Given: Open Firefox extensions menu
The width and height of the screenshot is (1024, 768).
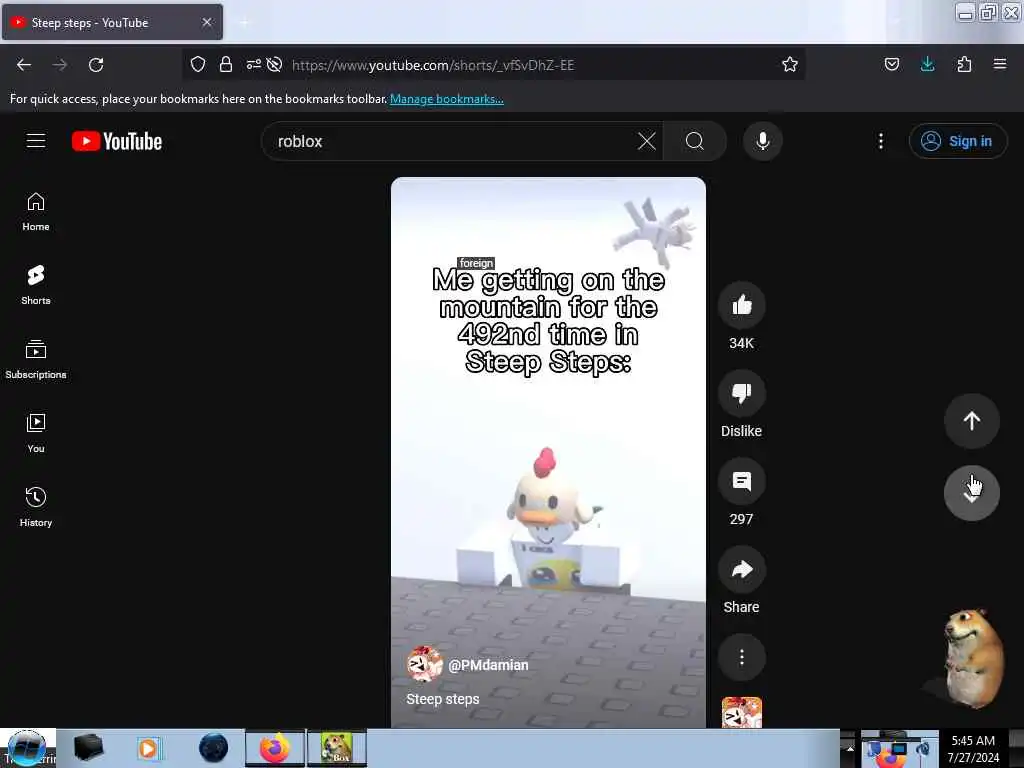Looking at the screenshot, I should pyautogui.click(x=964, y=65).
